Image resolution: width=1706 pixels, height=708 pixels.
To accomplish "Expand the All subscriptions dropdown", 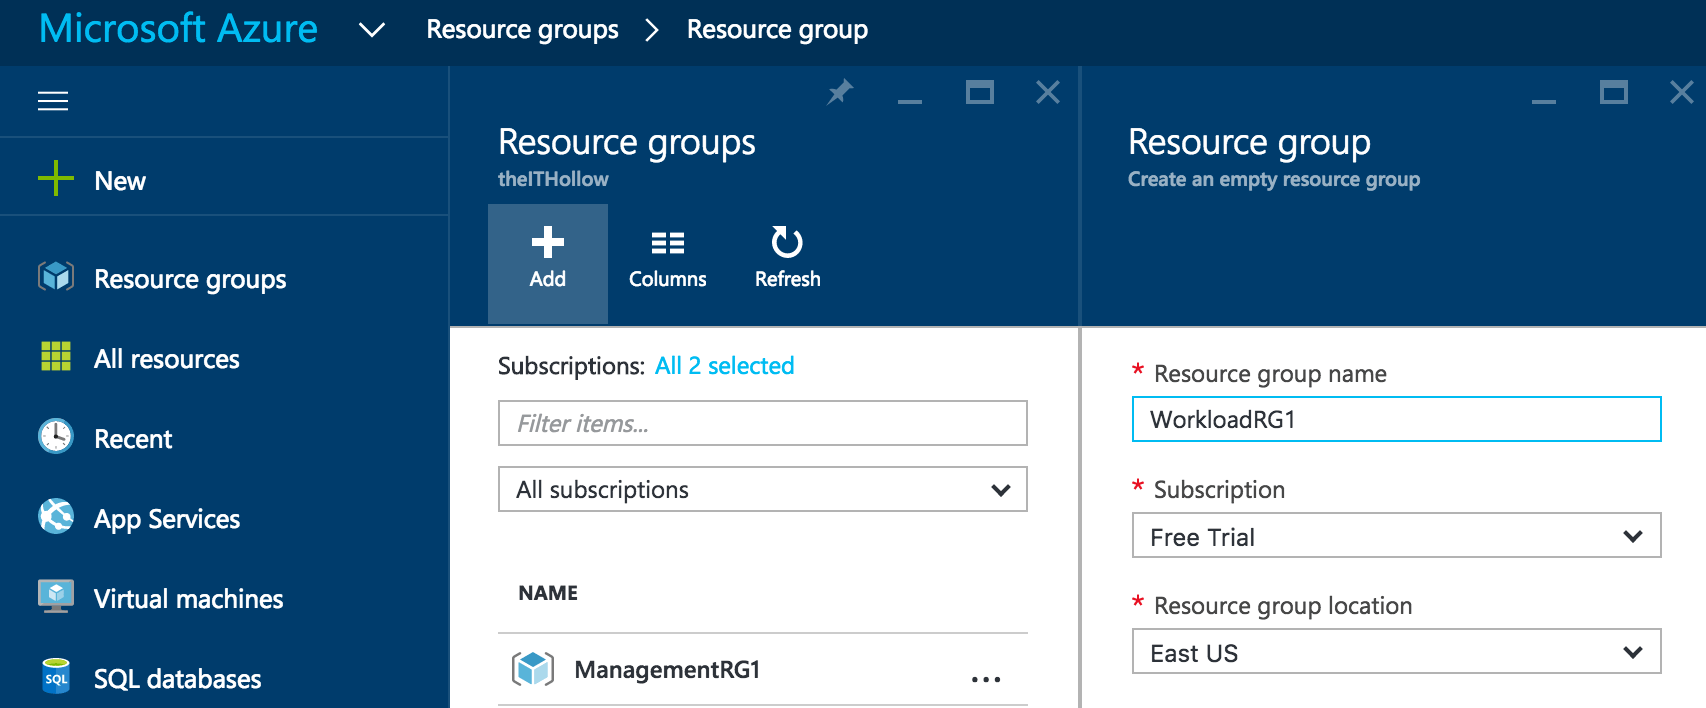I will (x=762, y=490).
